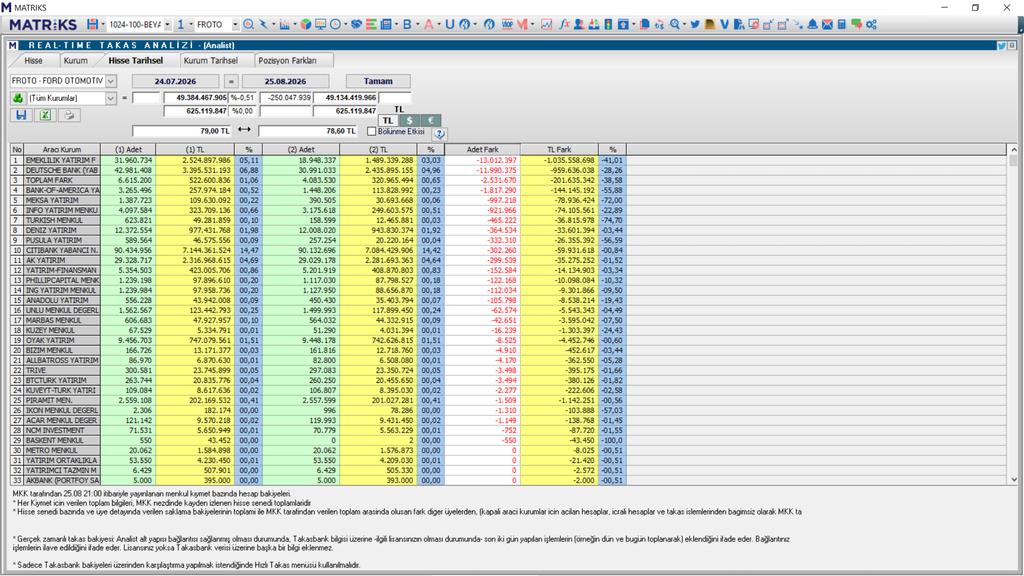Click the red M icon in toolbar

click(522, 24)
